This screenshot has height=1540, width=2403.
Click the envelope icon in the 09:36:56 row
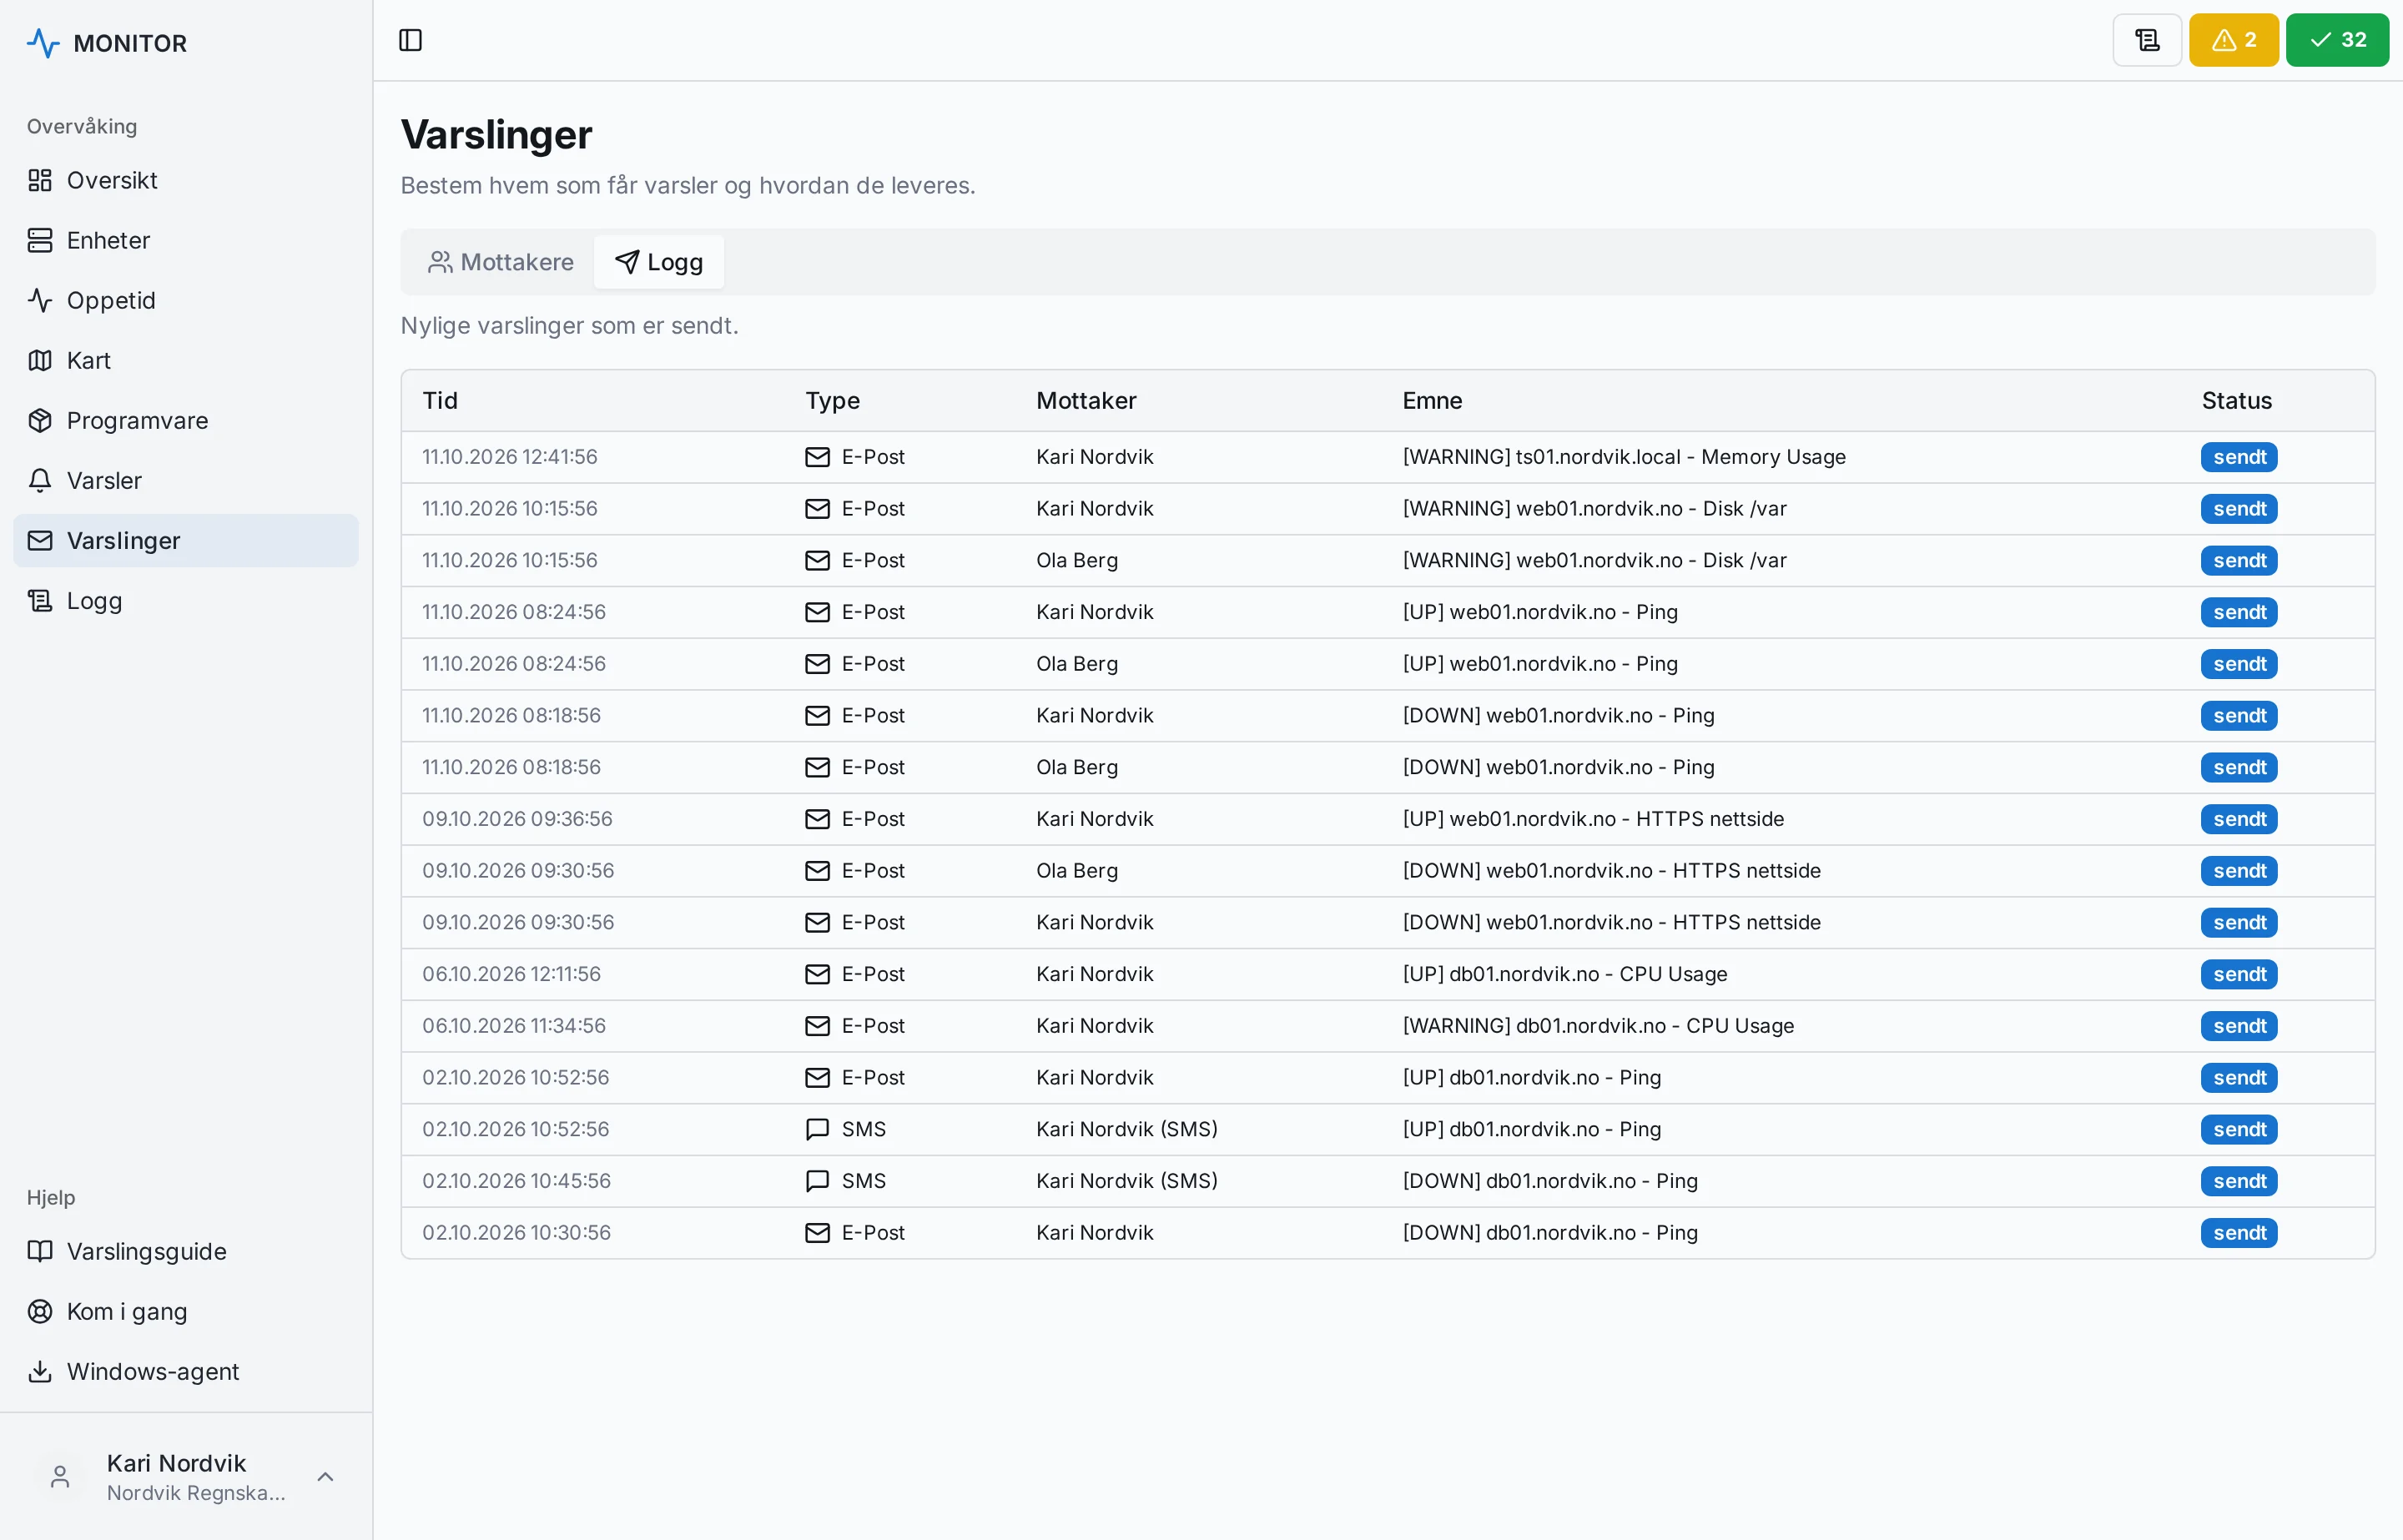[817, 819]
